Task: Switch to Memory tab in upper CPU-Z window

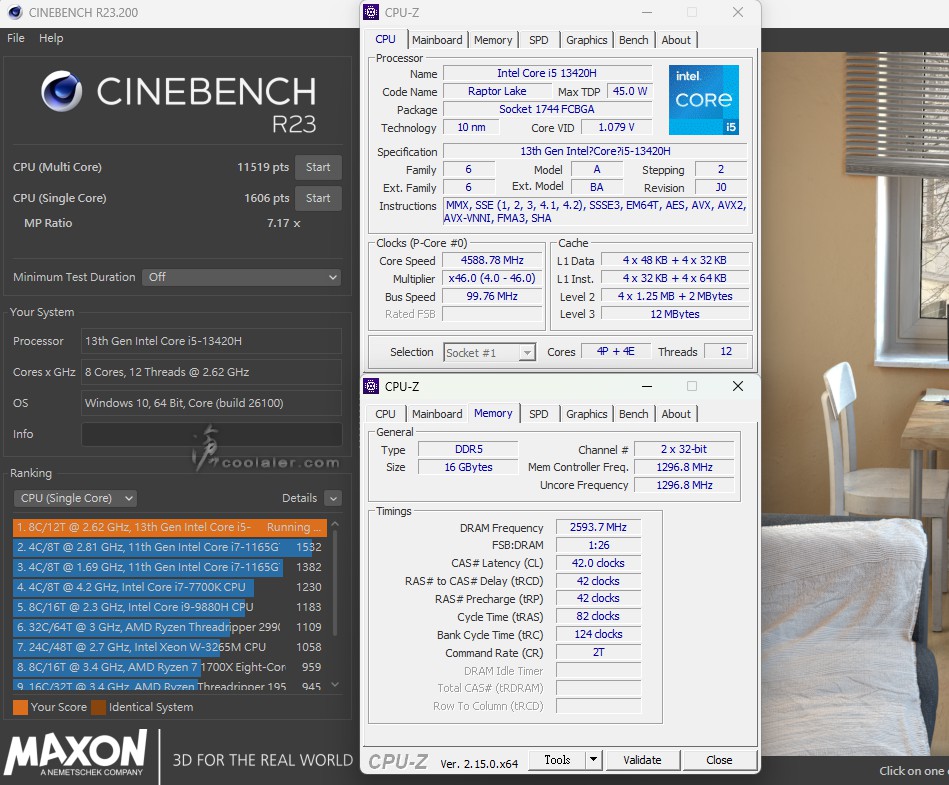Action: tap(493, 40)
